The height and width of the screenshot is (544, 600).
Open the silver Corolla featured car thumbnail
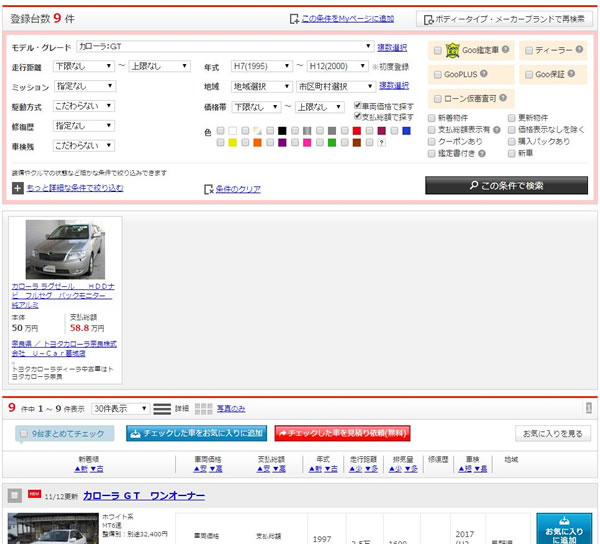pos(65,249)
